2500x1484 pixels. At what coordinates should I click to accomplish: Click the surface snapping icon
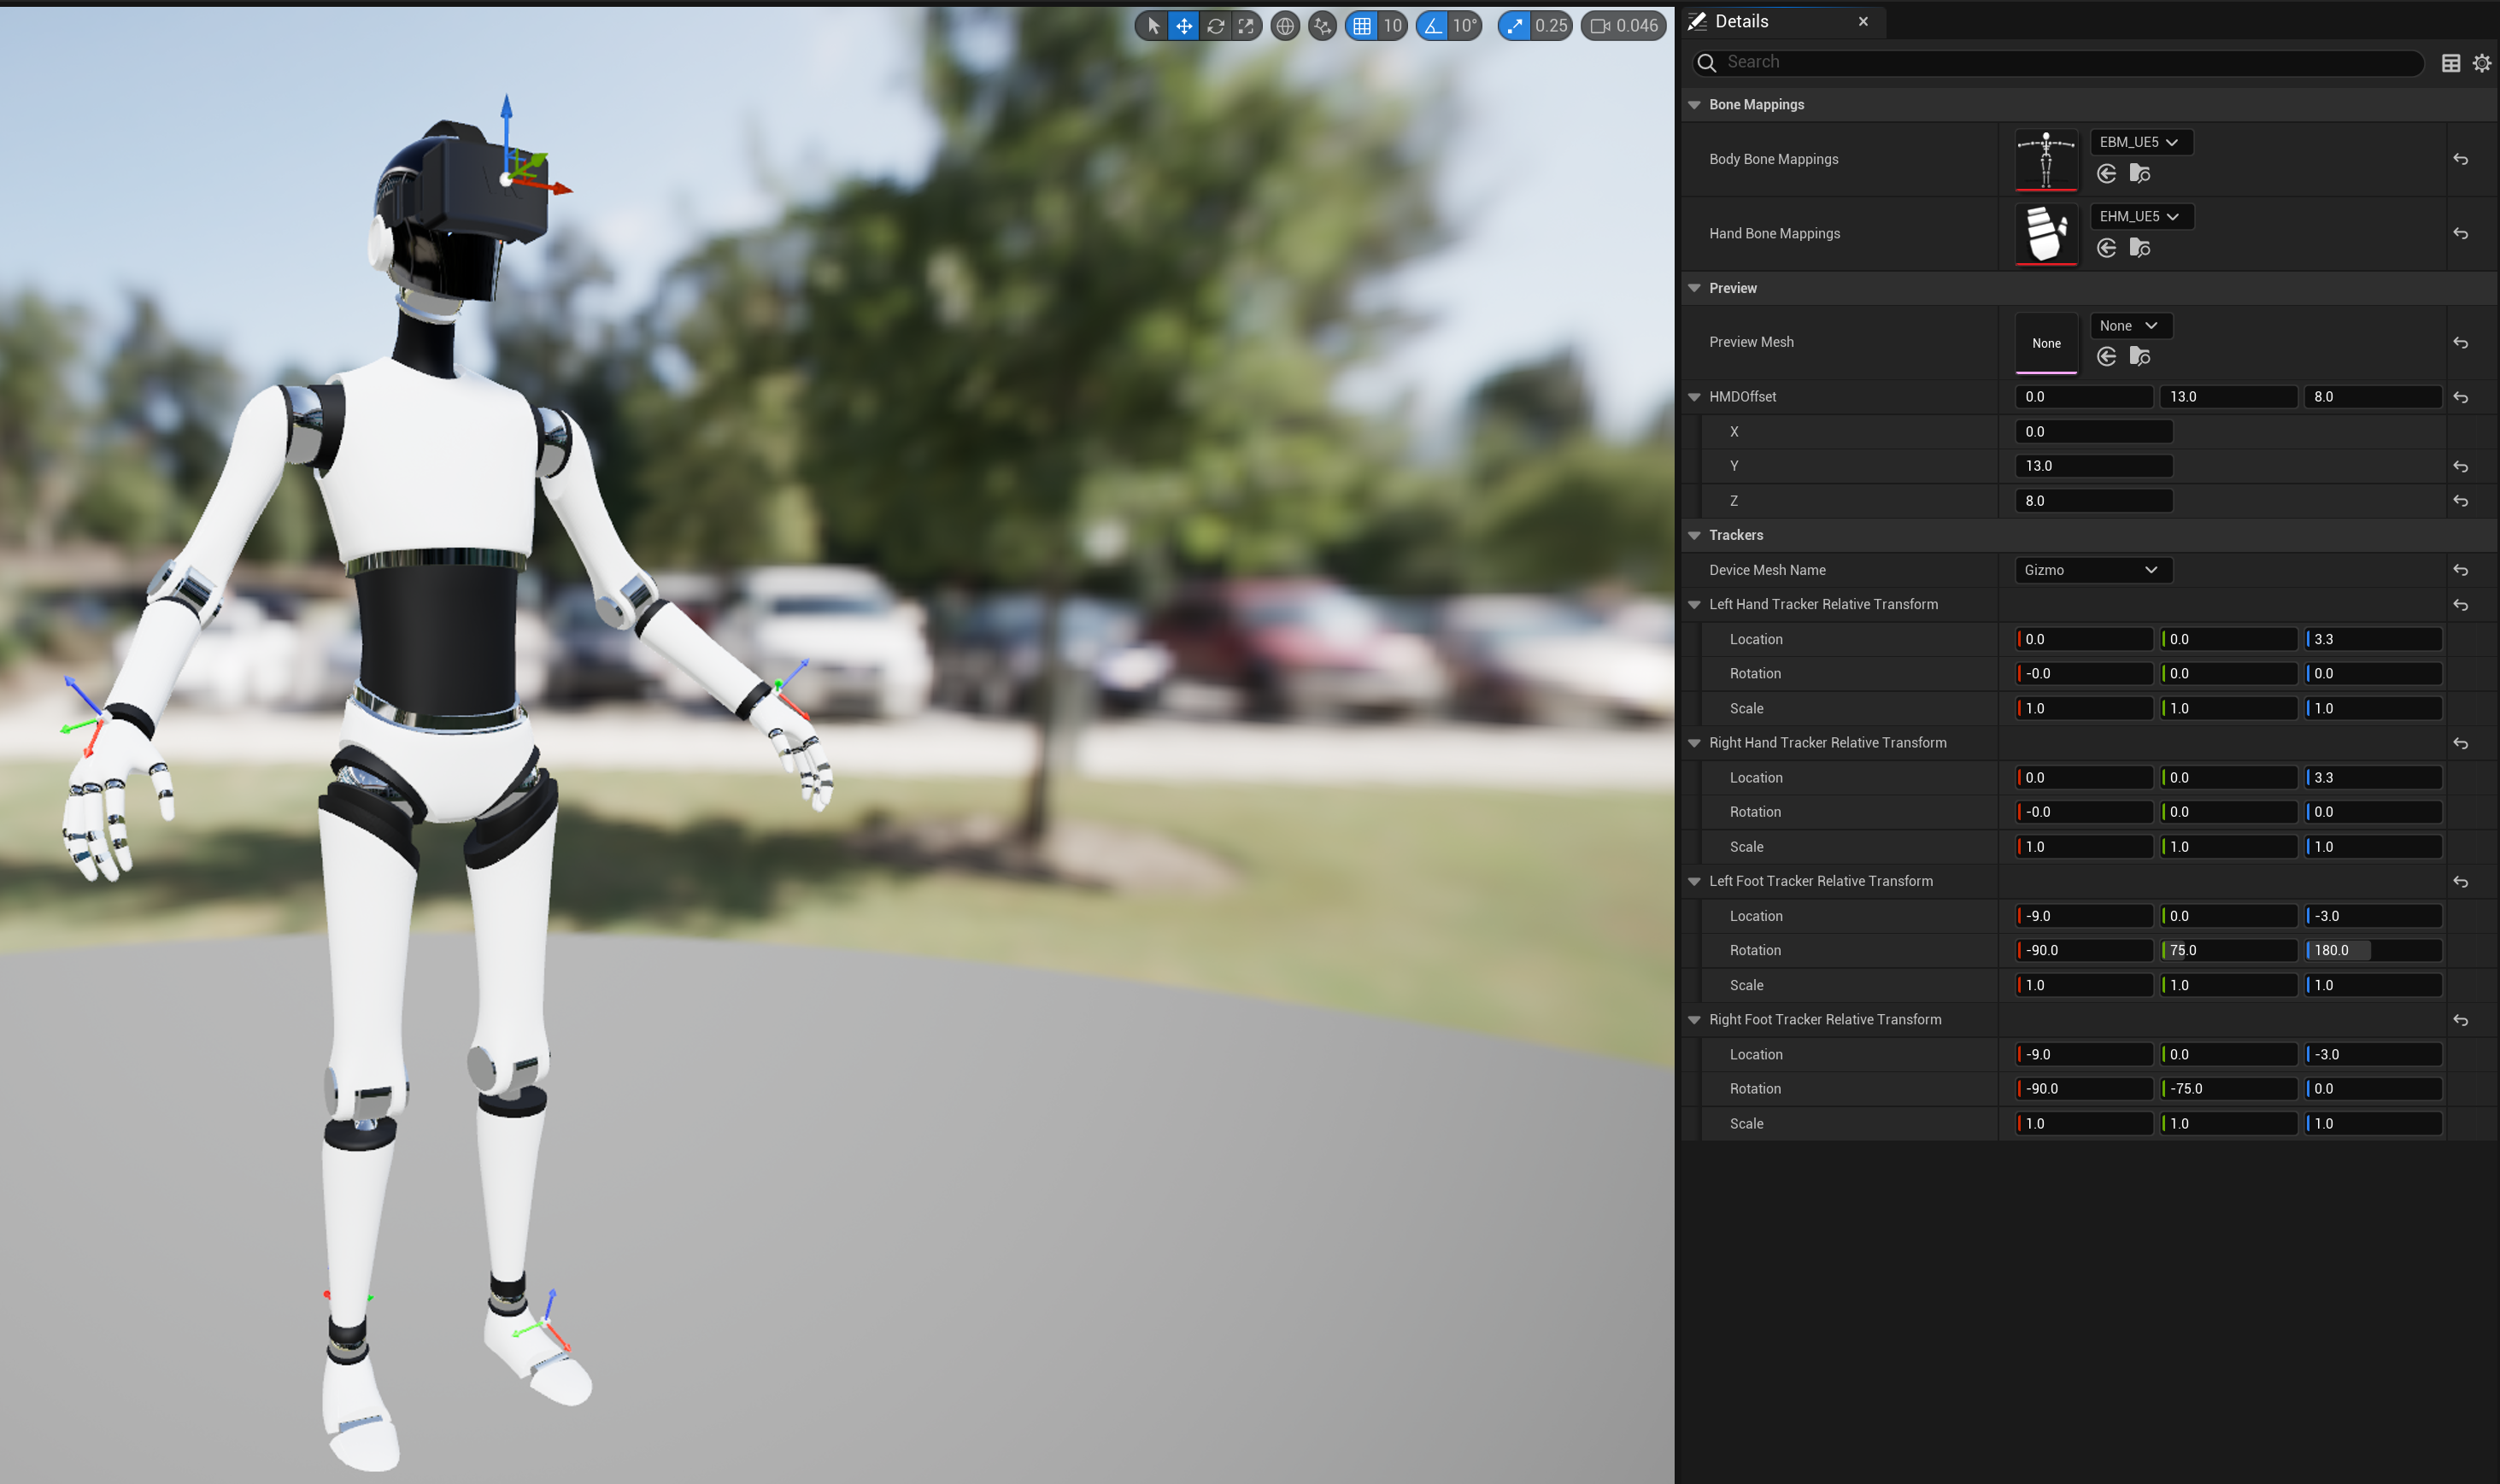click(x=1322, y=26)
